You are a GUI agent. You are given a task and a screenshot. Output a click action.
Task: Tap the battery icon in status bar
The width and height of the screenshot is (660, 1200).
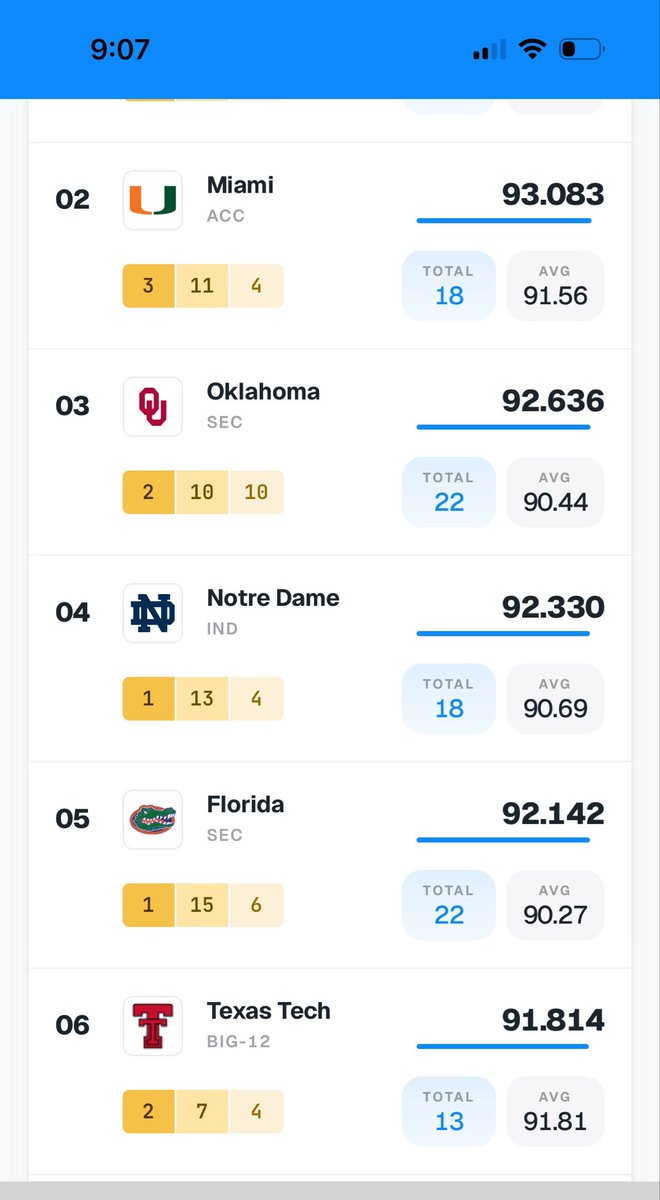click(581, 49)
